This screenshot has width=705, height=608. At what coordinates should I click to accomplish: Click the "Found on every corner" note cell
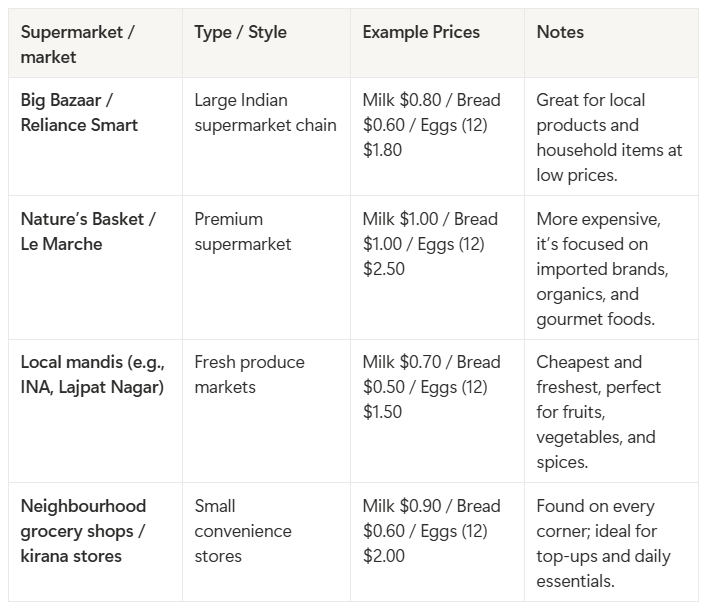click(603, 543)
